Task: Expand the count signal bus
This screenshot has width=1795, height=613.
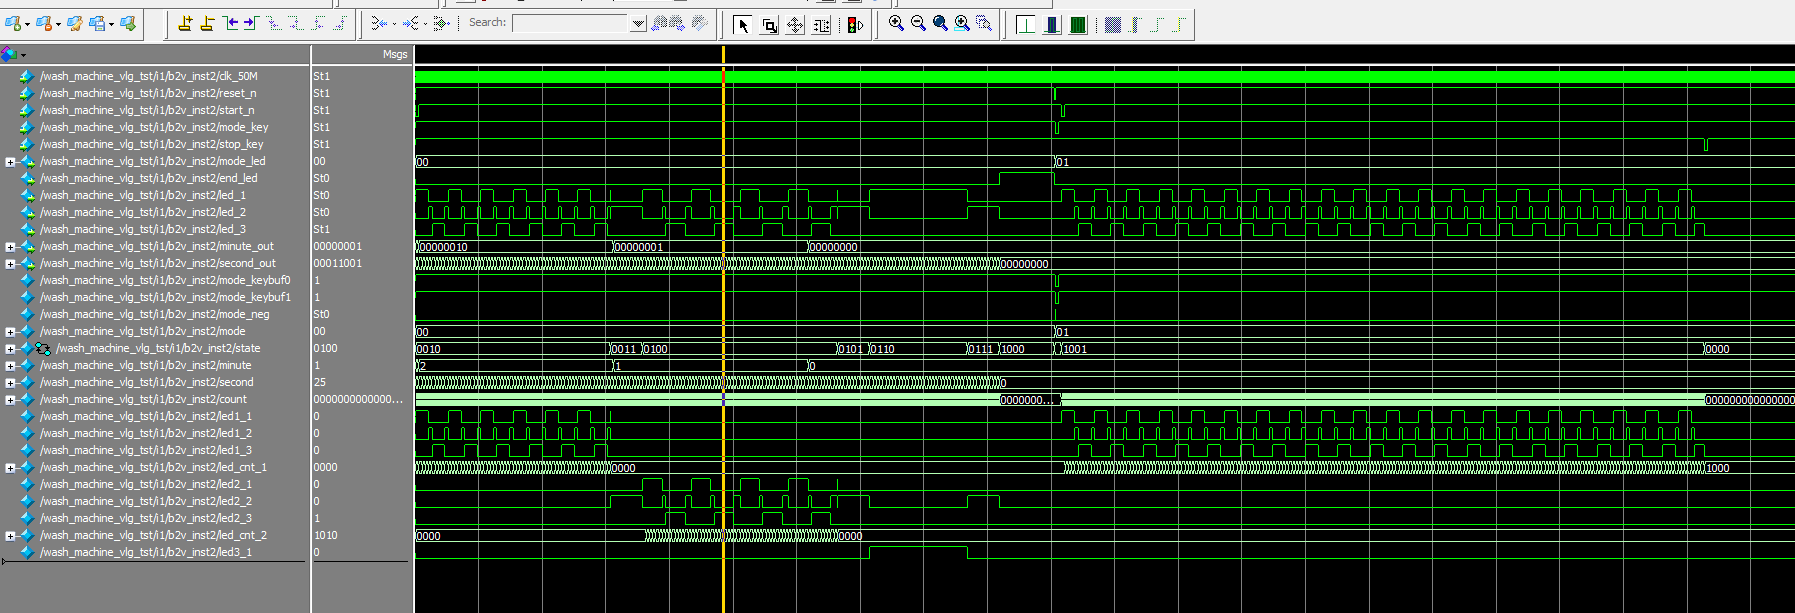Action: (10, 399)
